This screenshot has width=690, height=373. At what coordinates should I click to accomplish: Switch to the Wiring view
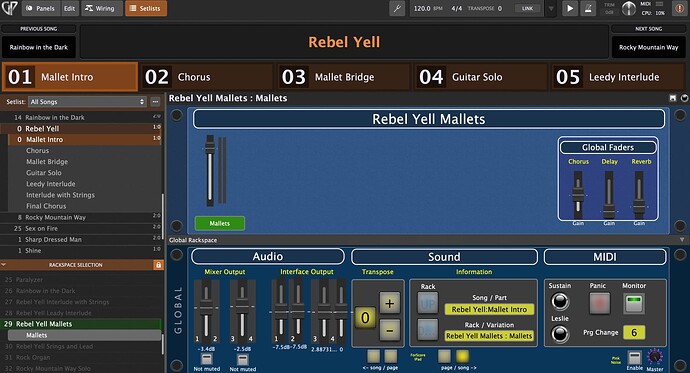tap(101, 8)
